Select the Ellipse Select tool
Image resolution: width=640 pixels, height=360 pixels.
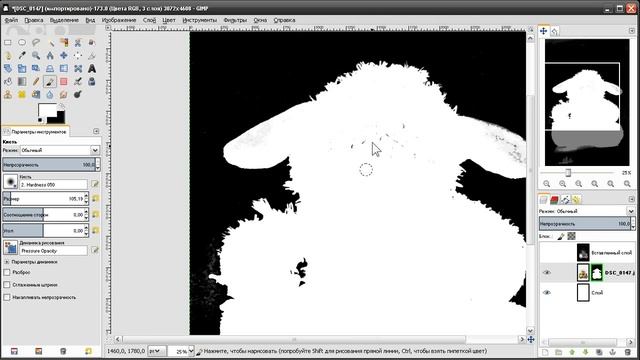pos(22,42)
